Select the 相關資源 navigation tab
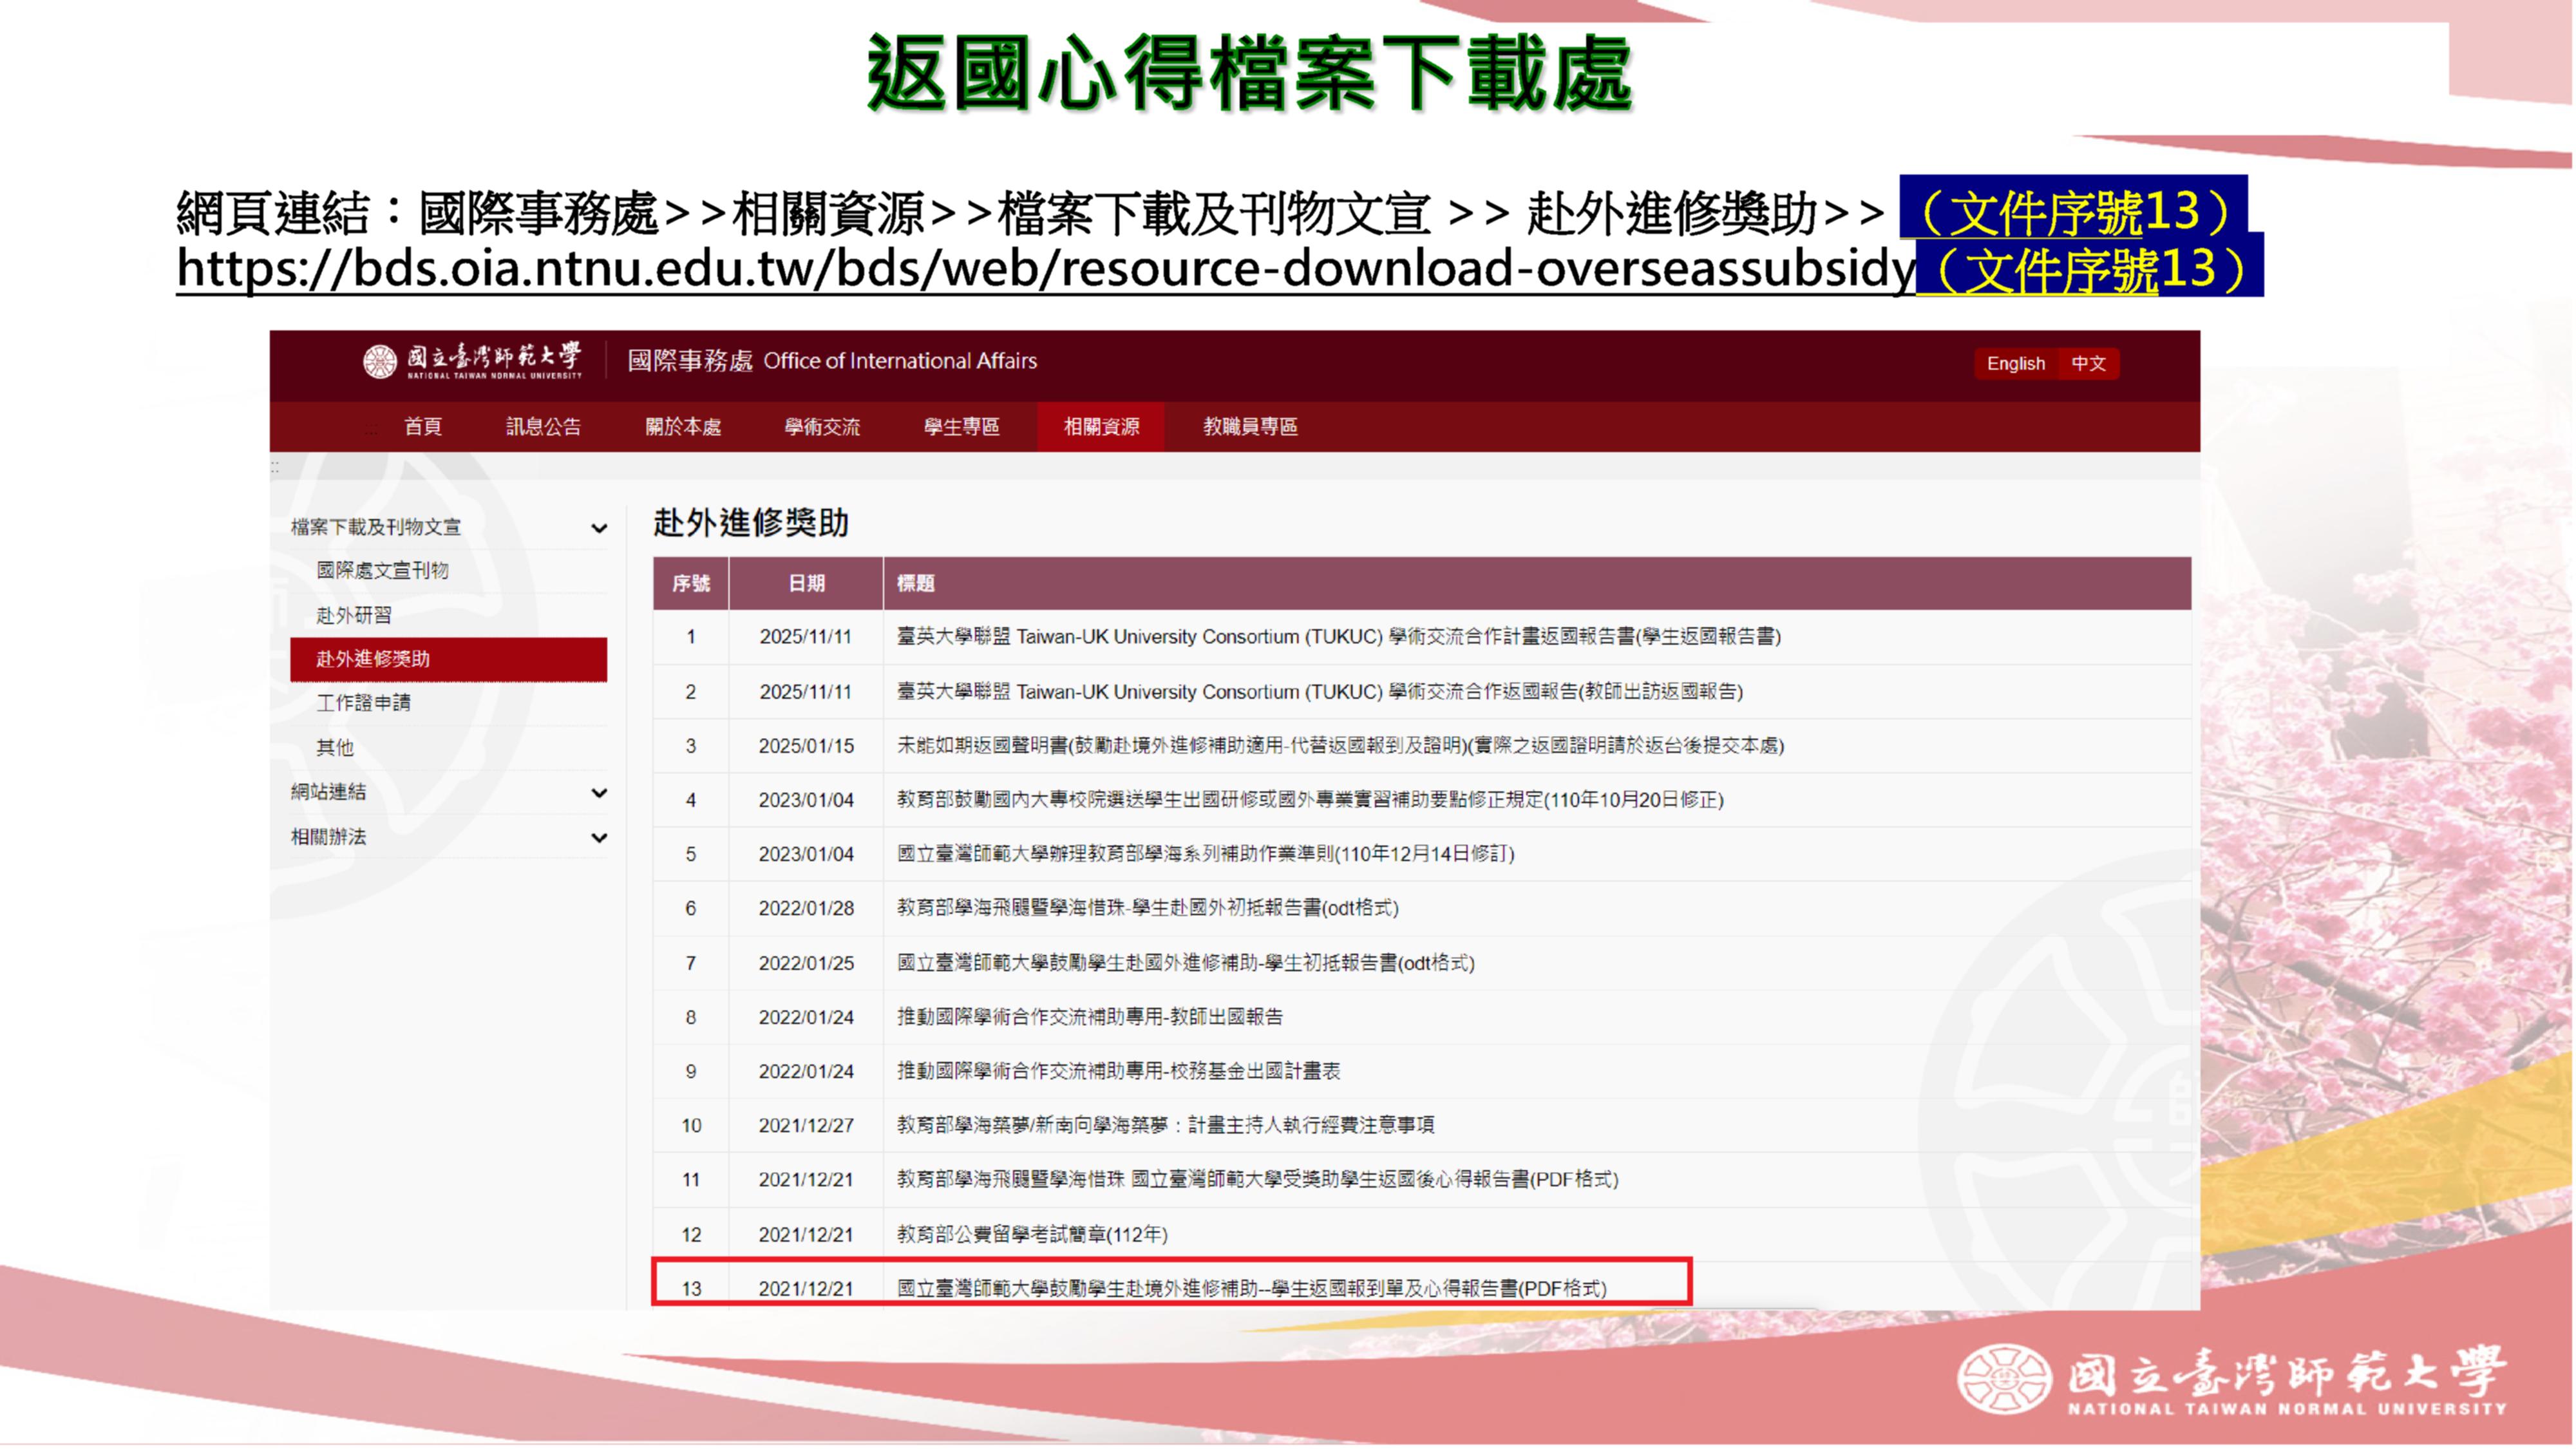The height and width of the screenshot is (1449, 2576). pyautogui.click(x=1101, y=427)
